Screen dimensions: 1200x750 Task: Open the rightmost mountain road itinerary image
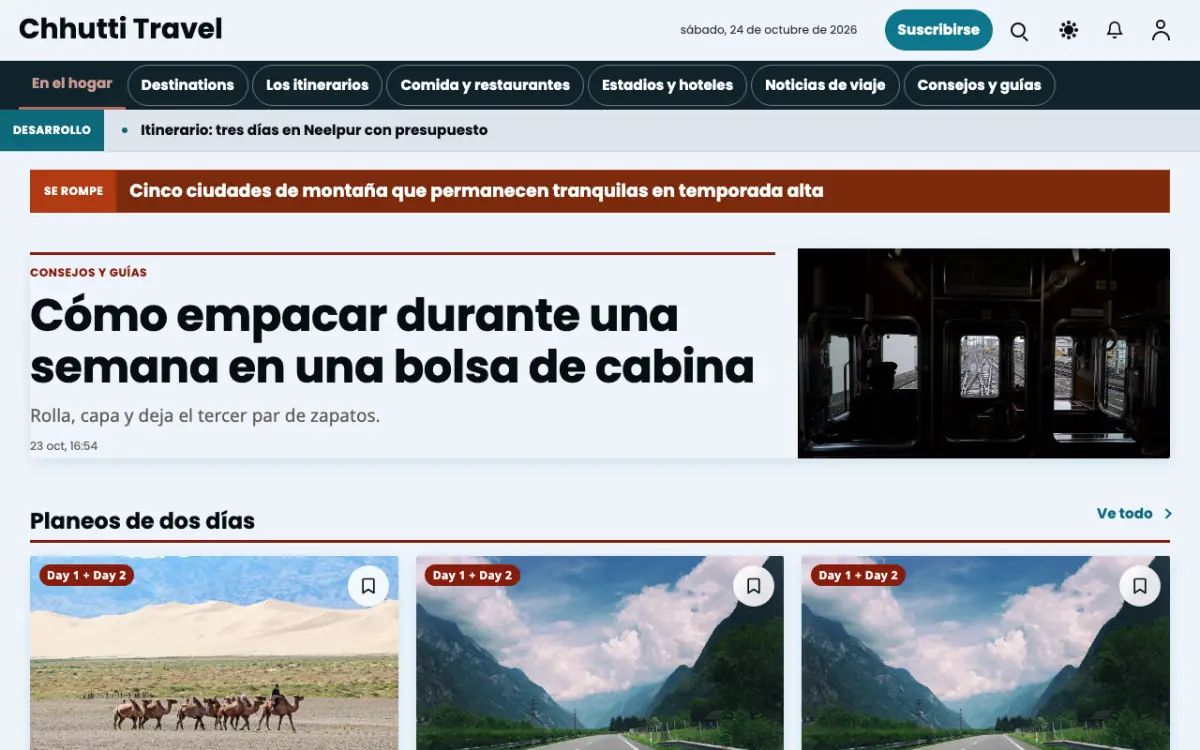tap(986, 653)
